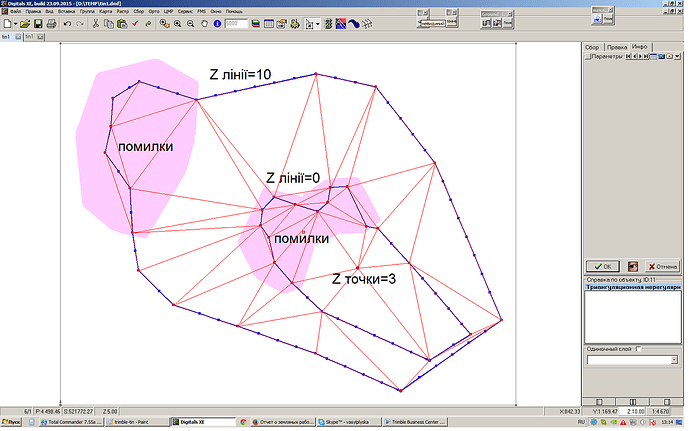Copy the selected objects
Viewport: 690px width, 431px height.
pos(109,24)
